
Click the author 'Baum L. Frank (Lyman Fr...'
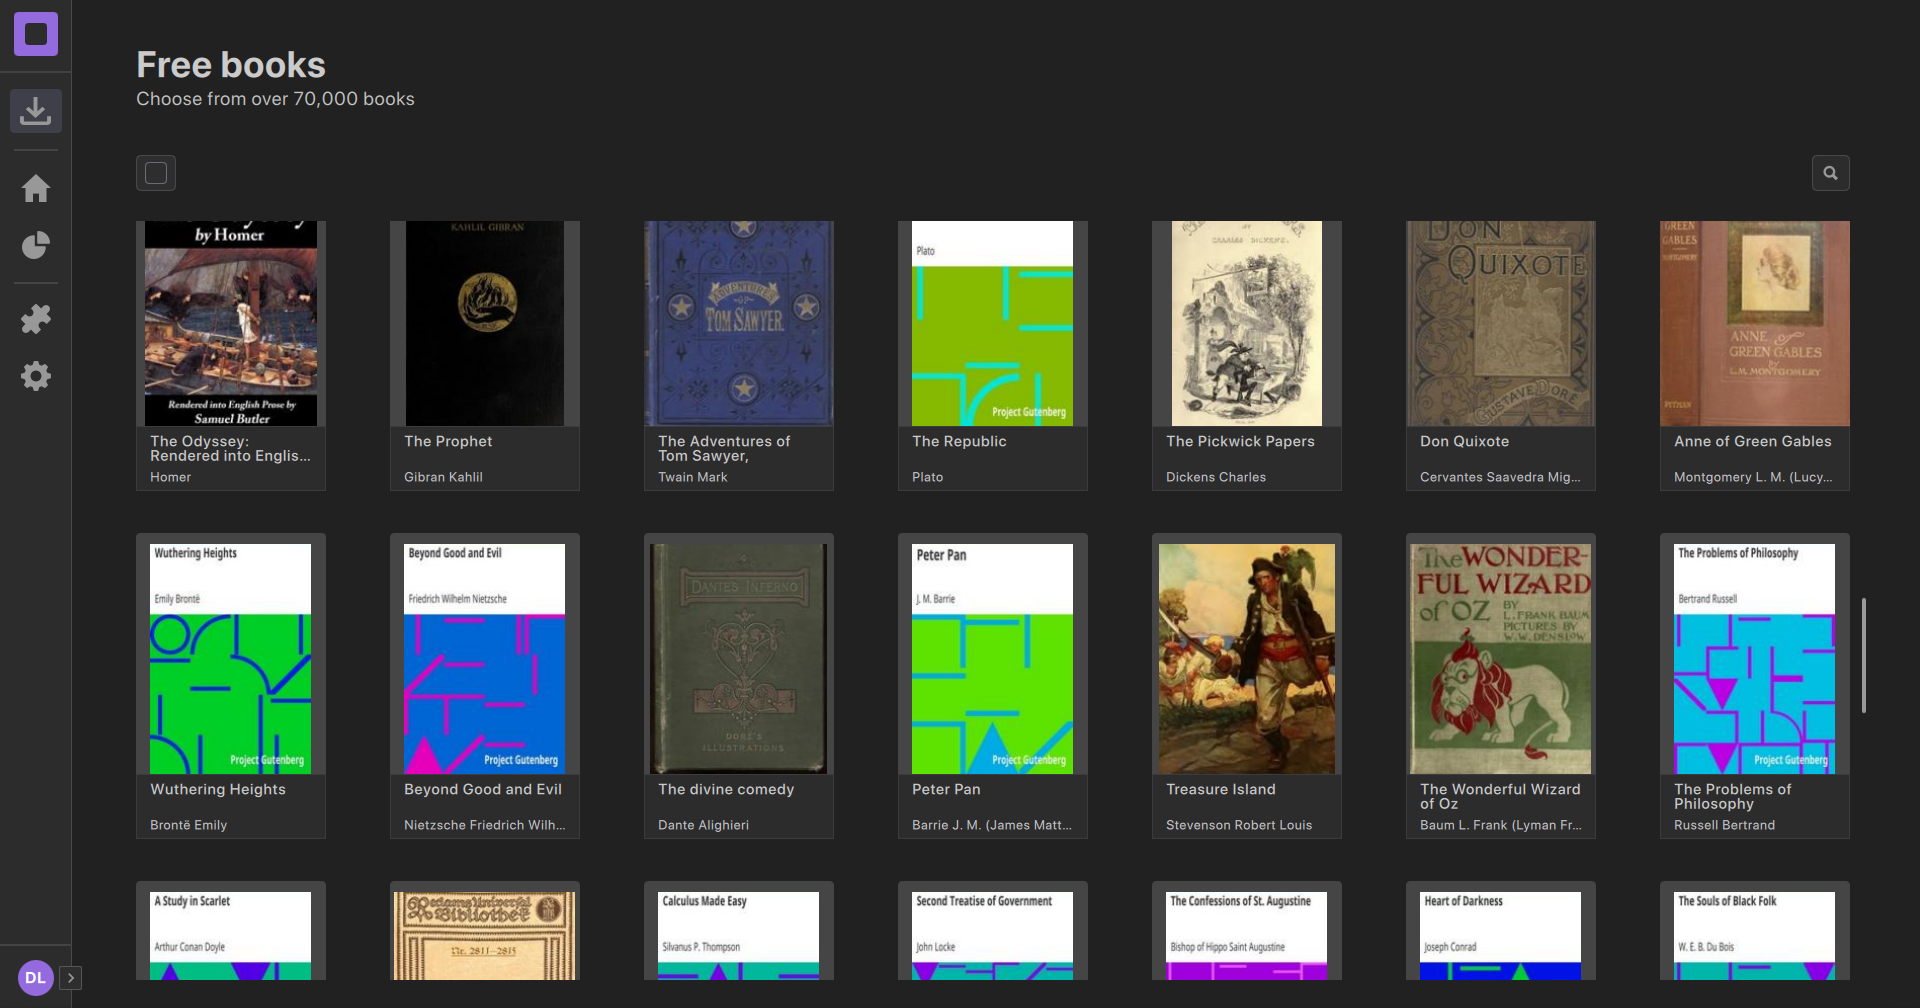pyautogui.click(x=1501, y=825)
